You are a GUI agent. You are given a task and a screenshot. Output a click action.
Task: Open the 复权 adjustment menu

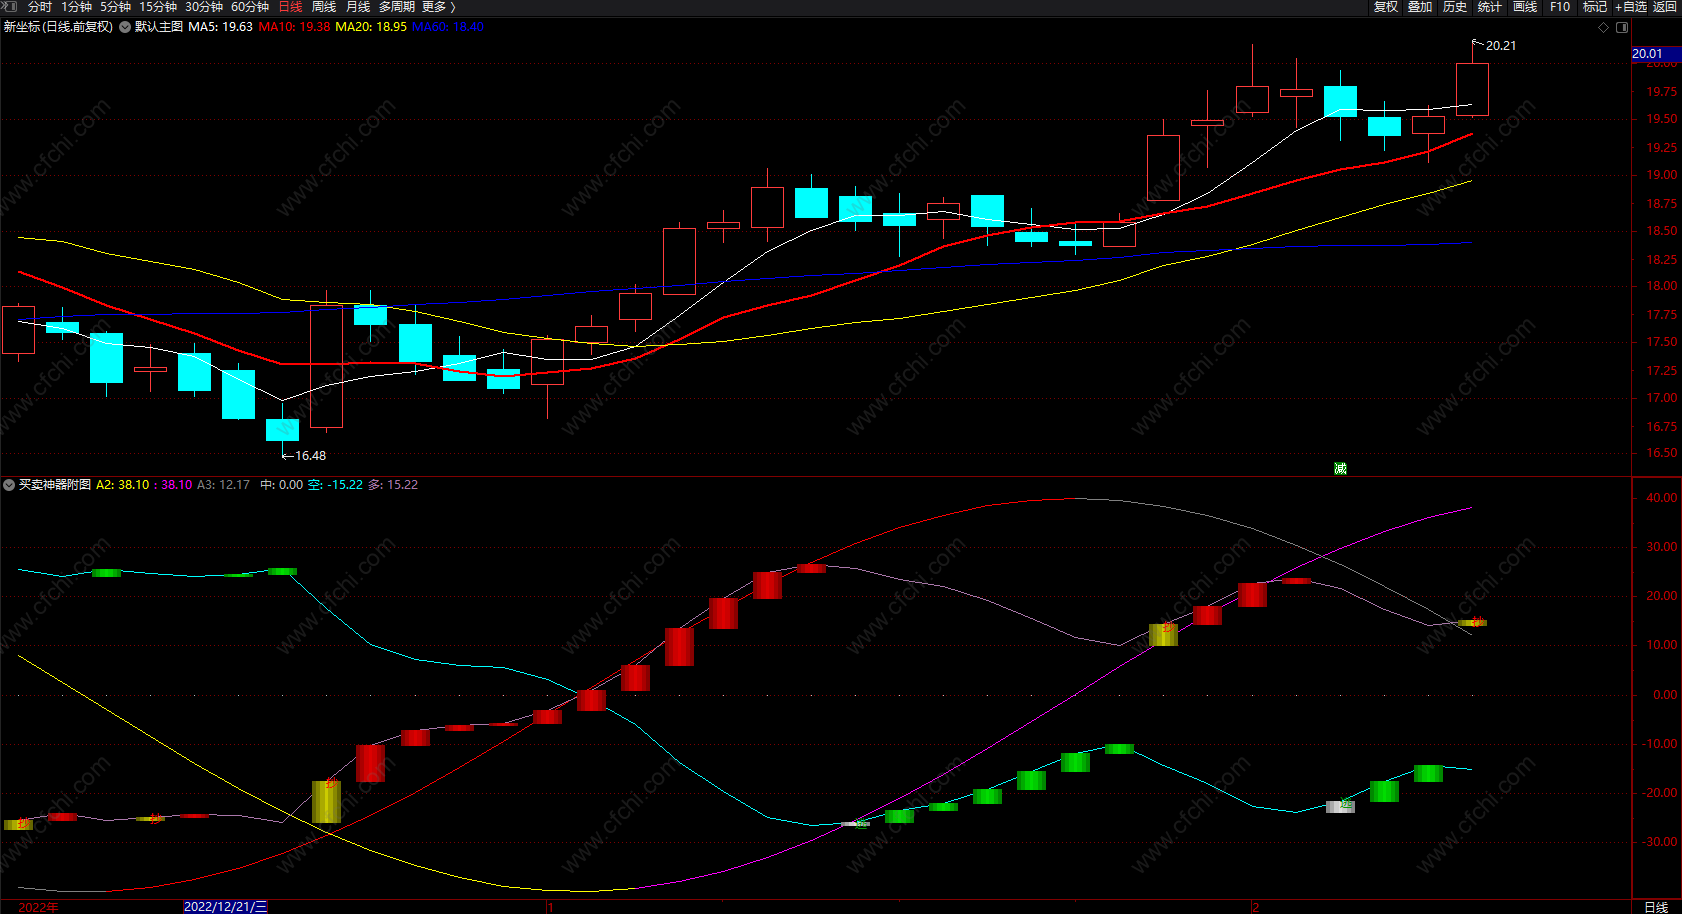pyautogui.click(x=1386, y=7)
